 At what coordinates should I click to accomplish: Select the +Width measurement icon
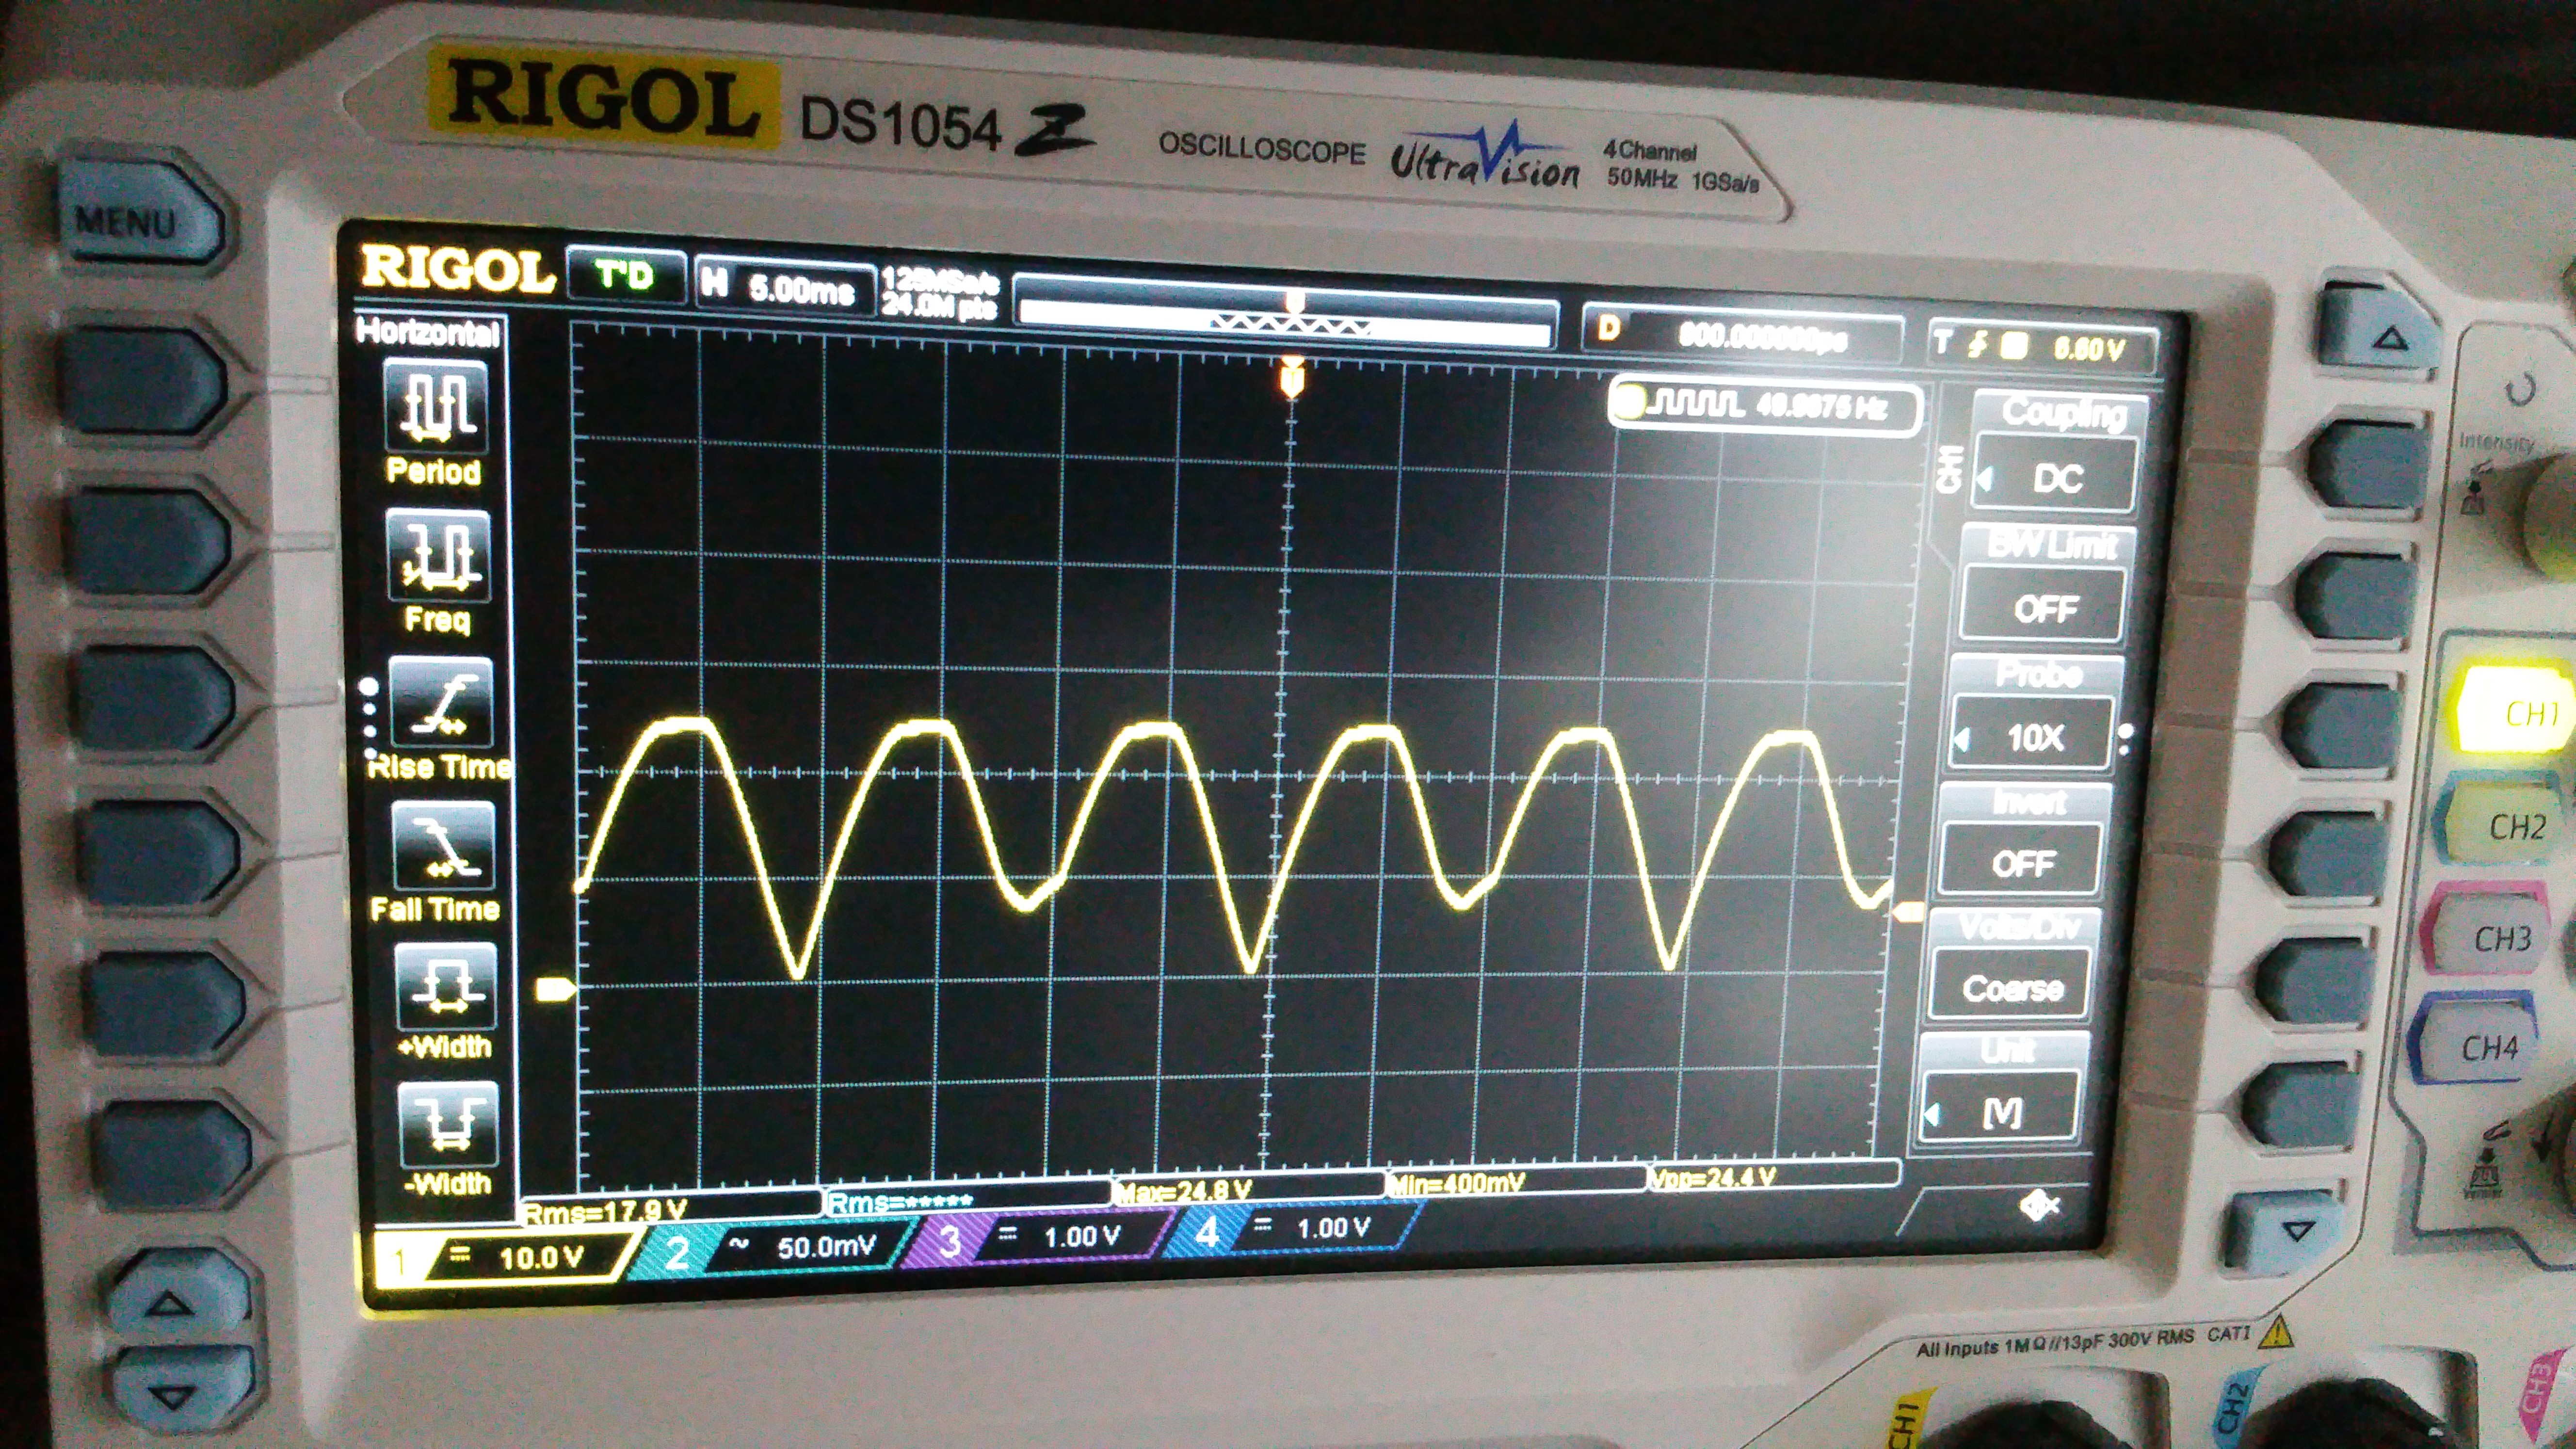446,987
